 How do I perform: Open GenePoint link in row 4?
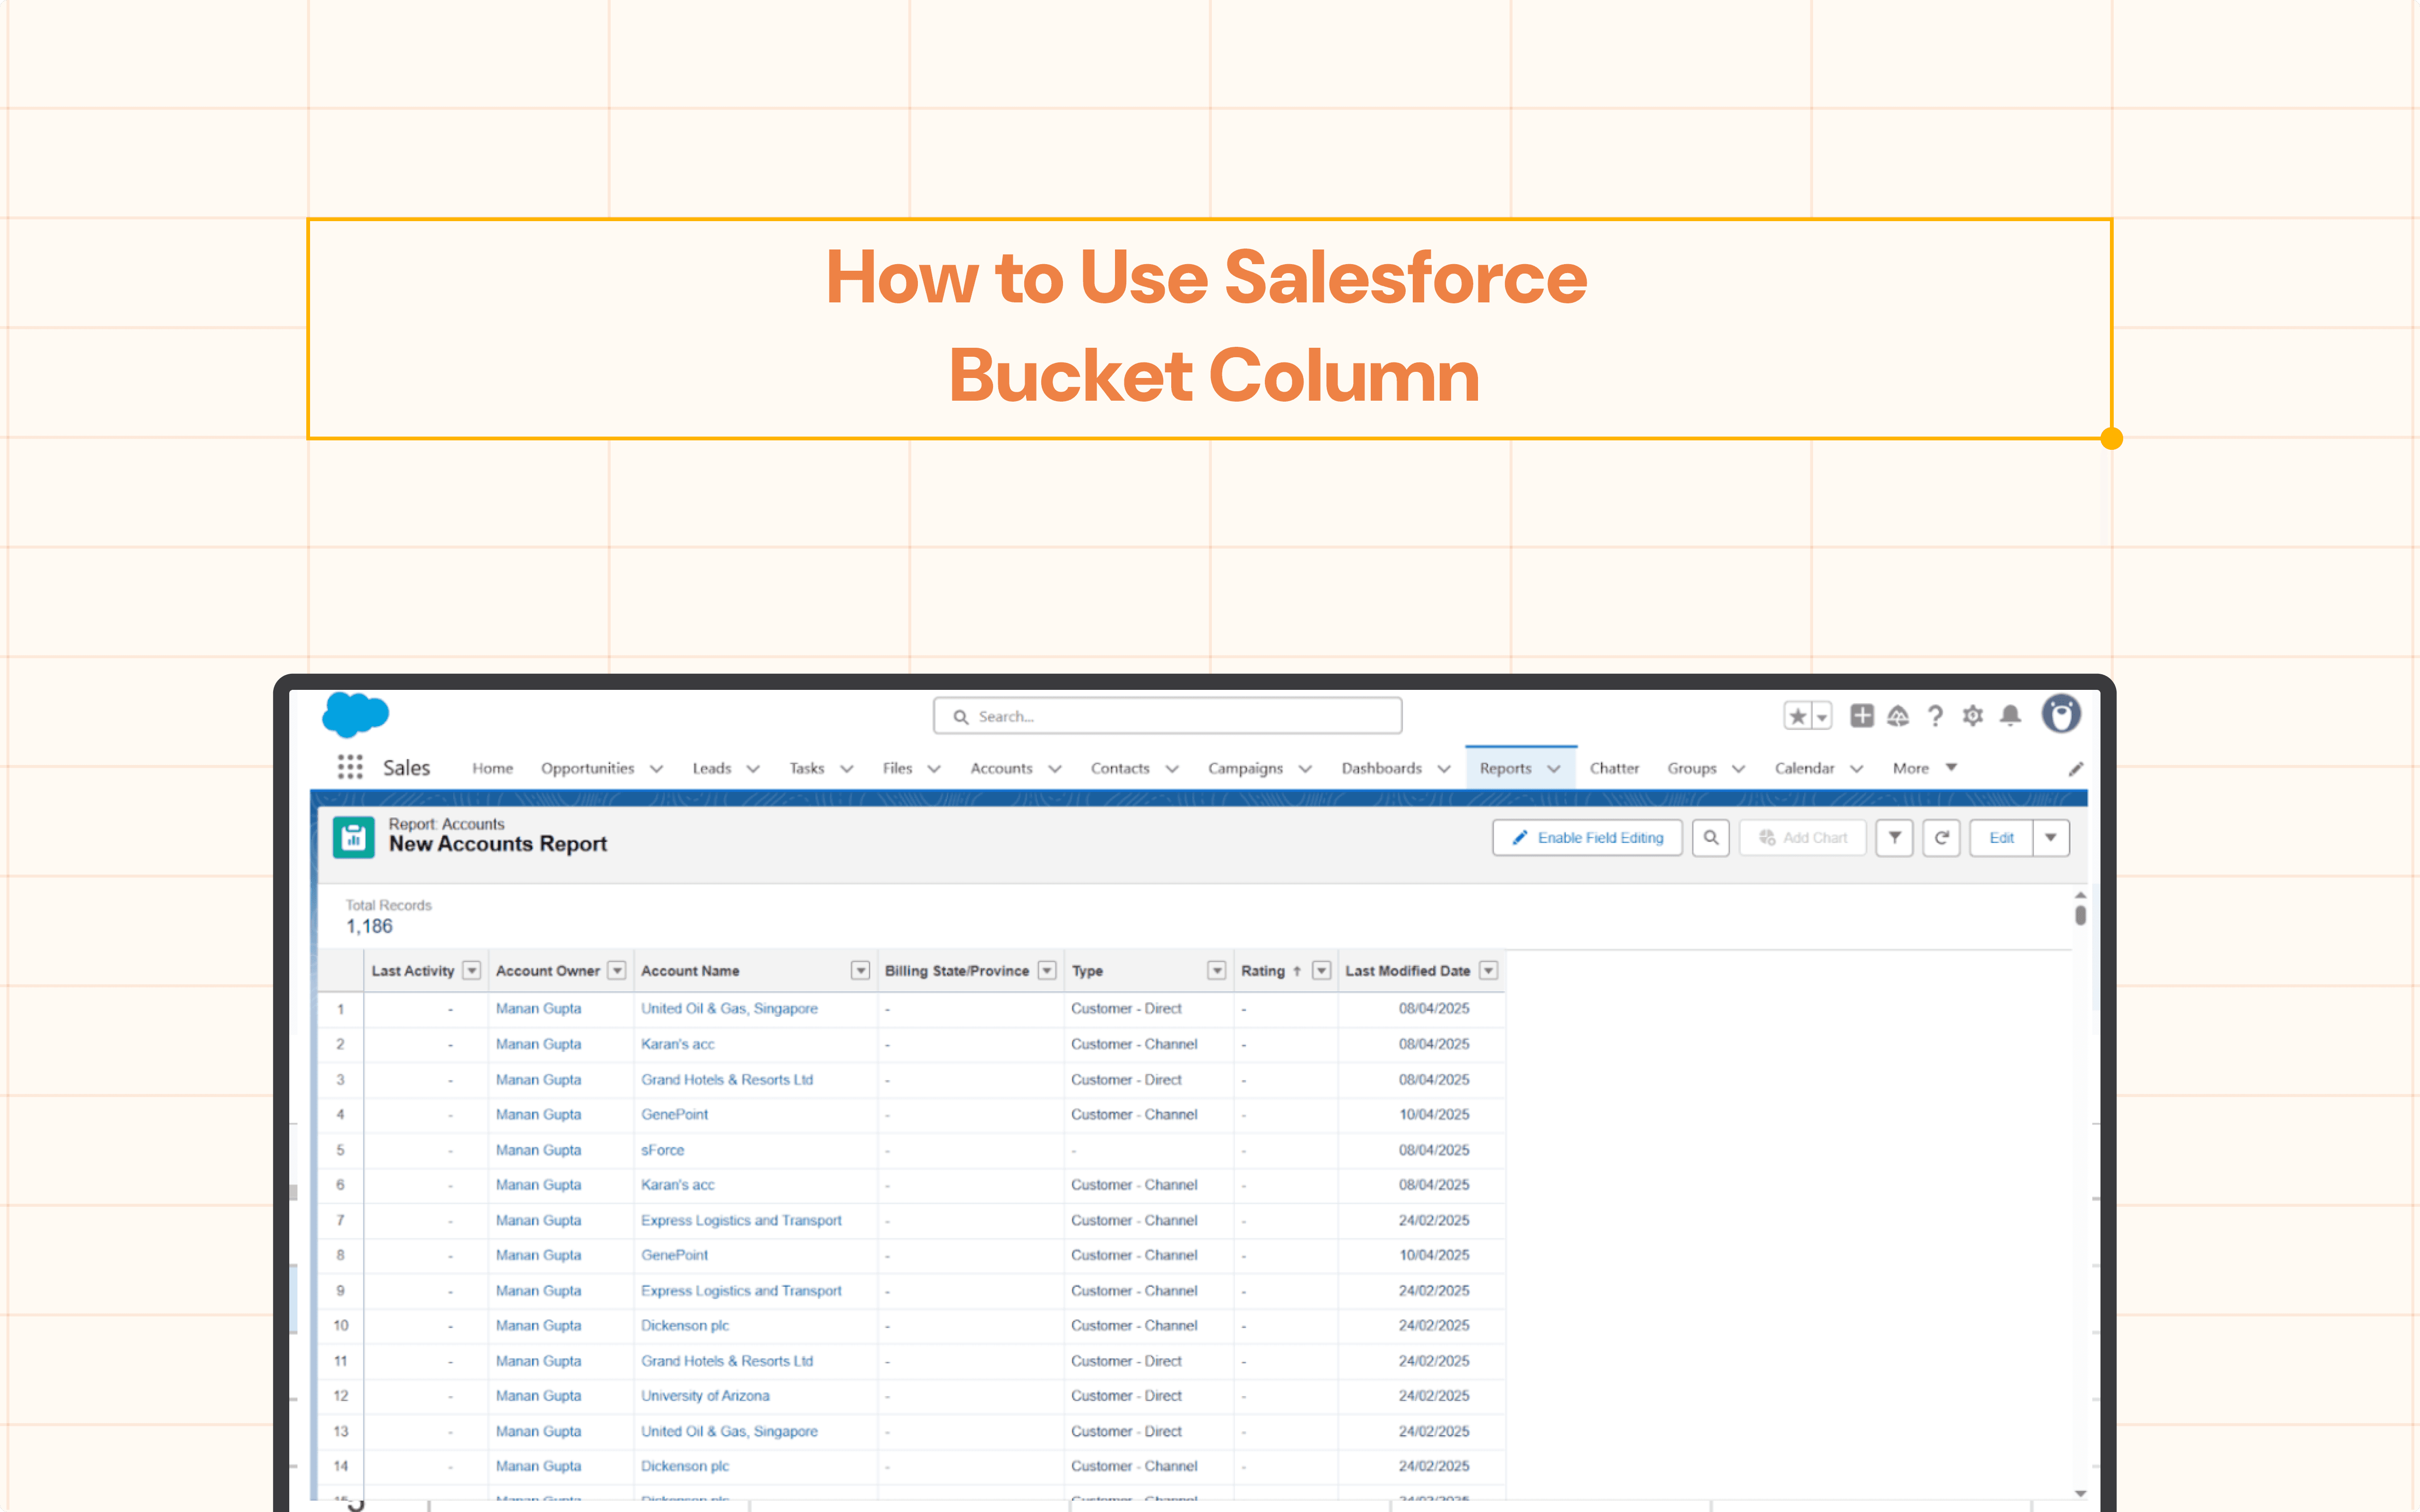(x=674, y=1114)
